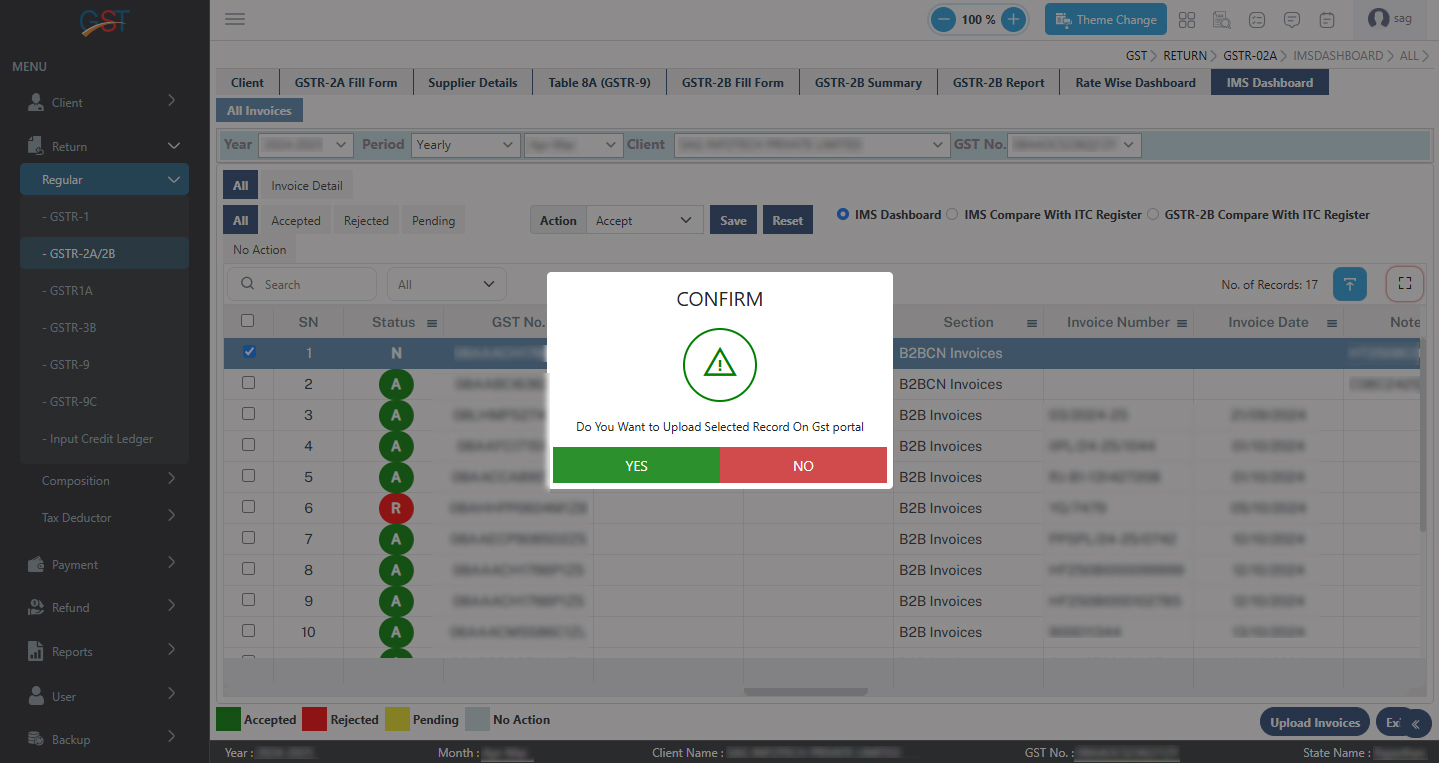Image resolution: width=1439 pixels, height=763 pixels.
Task: Expand the Composition menu in sidebar
Action: click(x=105, y=480)
